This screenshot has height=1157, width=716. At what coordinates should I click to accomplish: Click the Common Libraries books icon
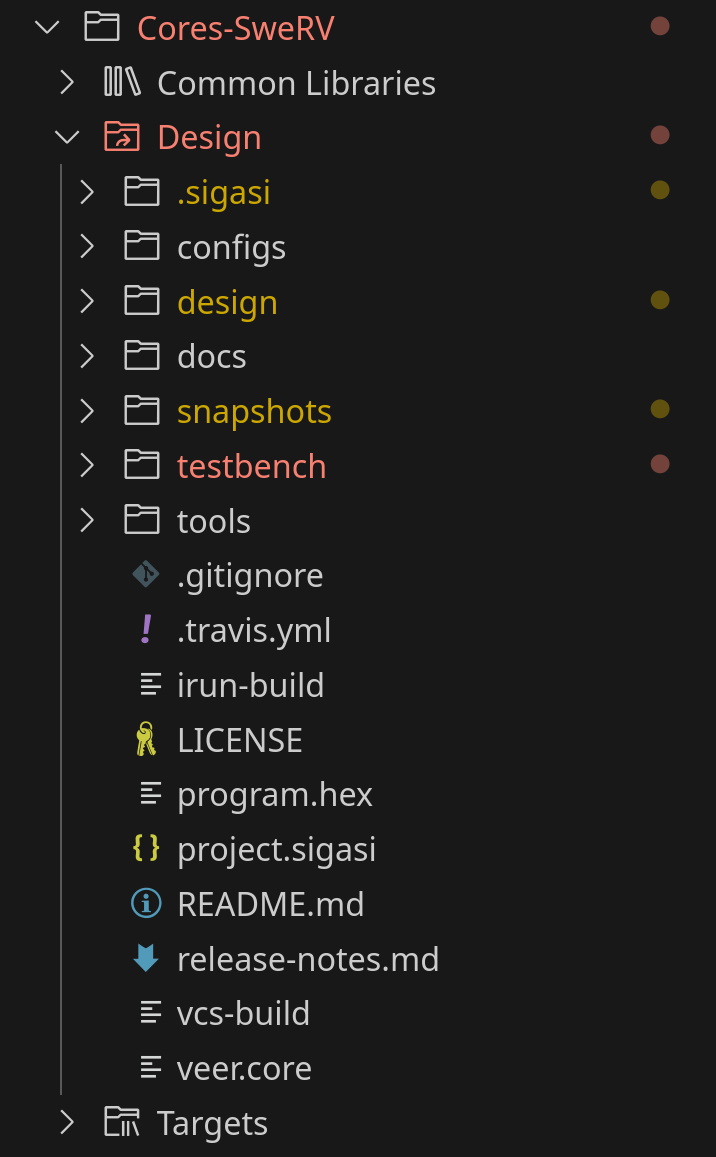122,82
